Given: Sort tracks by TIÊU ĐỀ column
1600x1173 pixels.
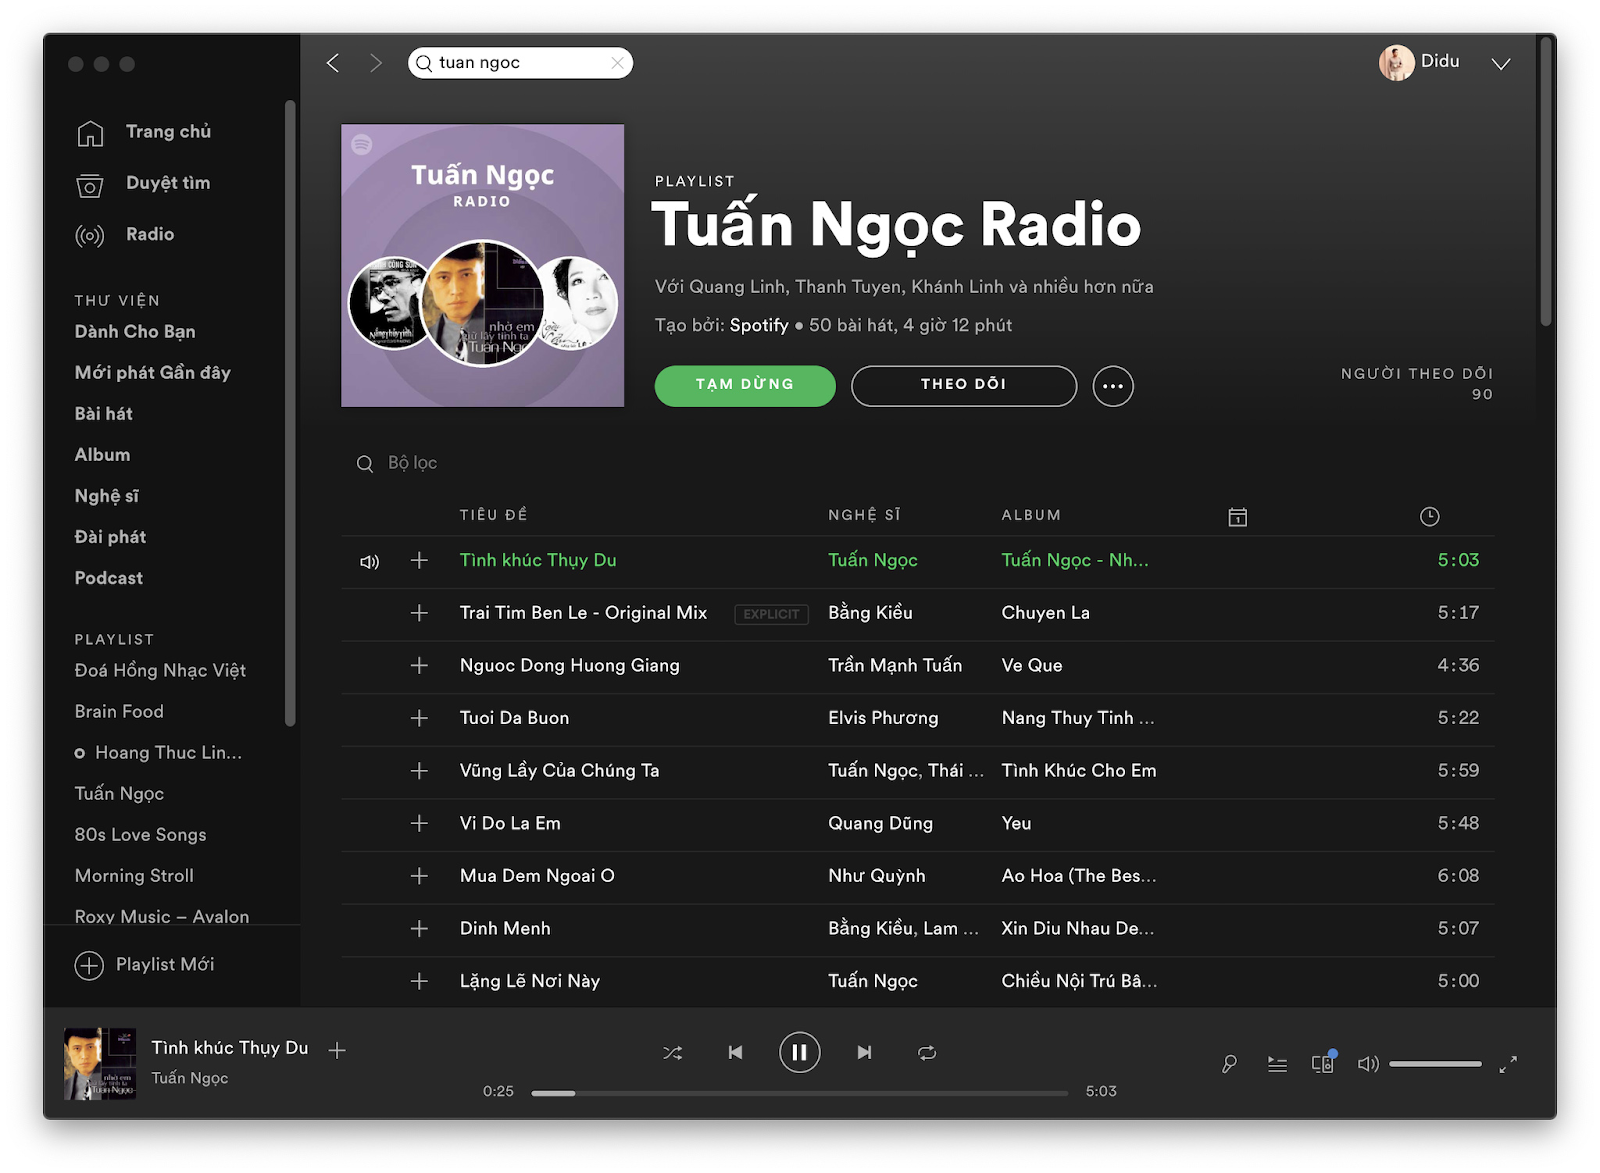Looking at the screenshot, I should click(494, 515).
